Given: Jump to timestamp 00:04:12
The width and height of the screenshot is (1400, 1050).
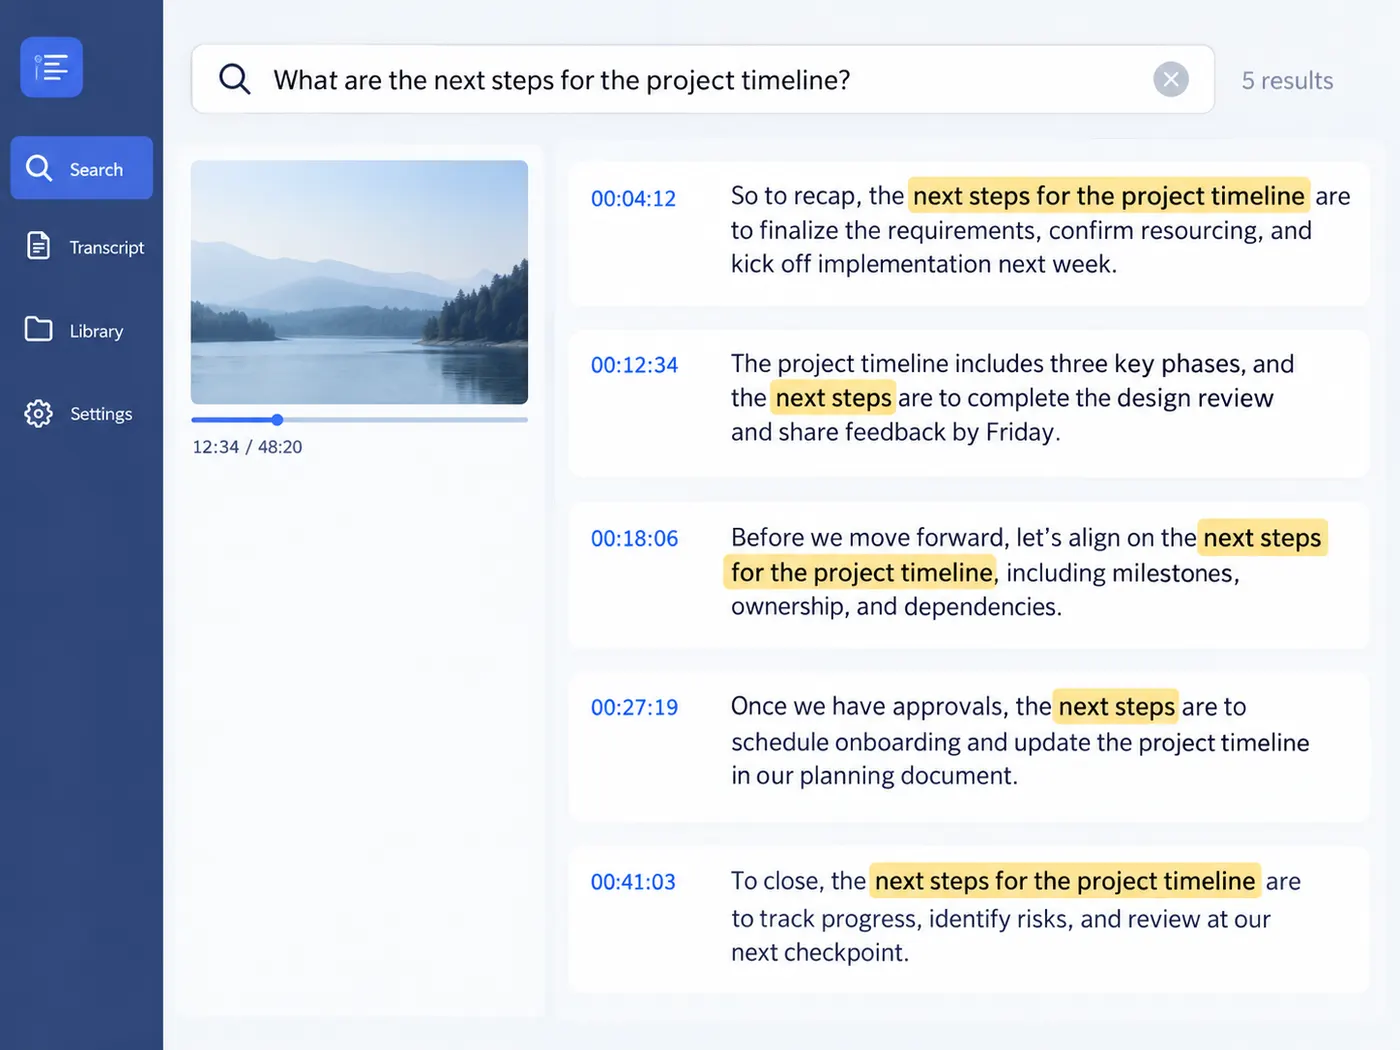Looking at the screenshot, I should [x=633, y=198].
